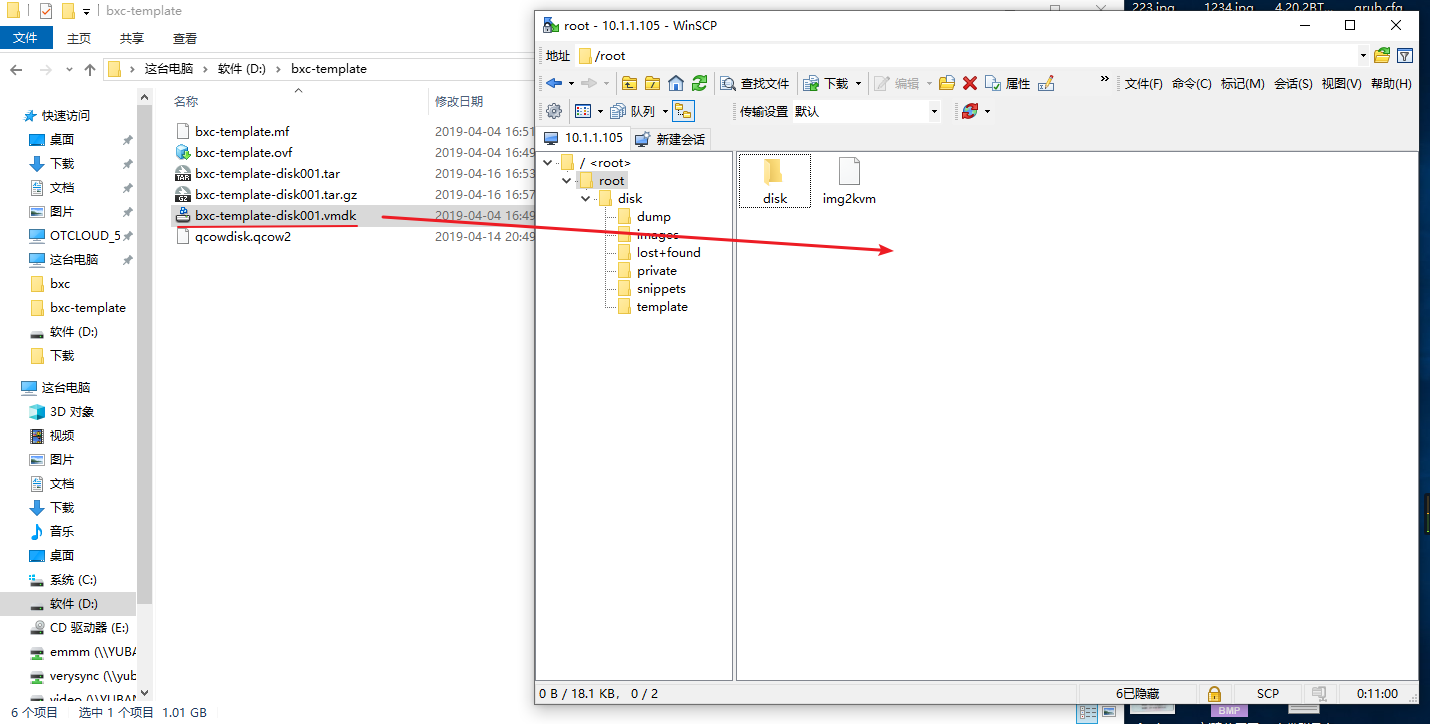Open the 文件 tab in File Explorer

pyautogui.click(x=25, y=38)
